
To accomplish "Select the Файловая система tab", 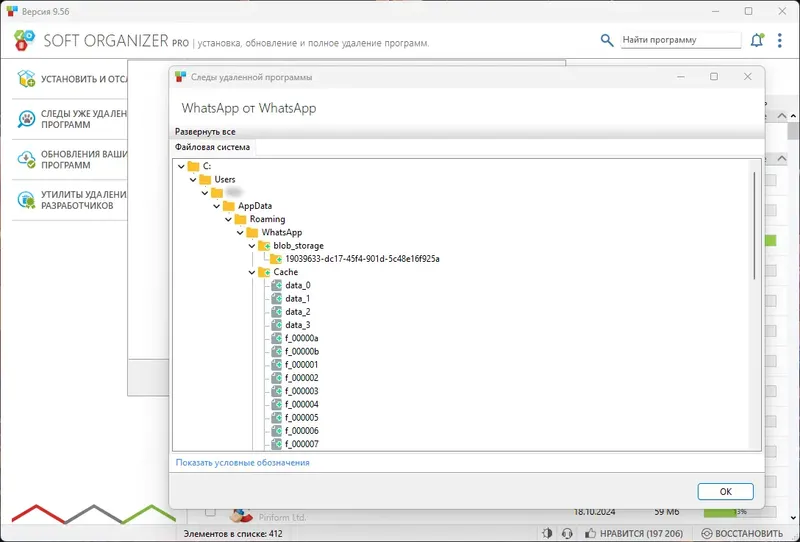I will 212,147.
